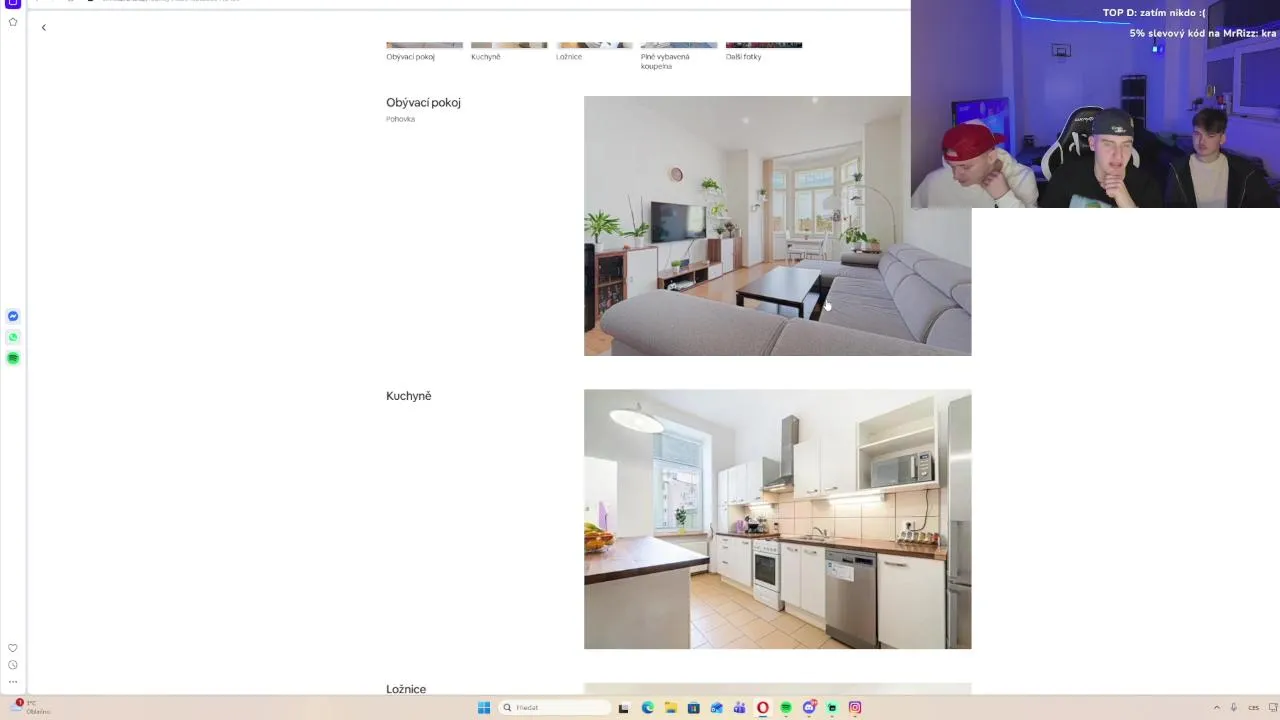Switch to Opera on the taskbar
The image size is (1280, 720).
click(762, 708)
